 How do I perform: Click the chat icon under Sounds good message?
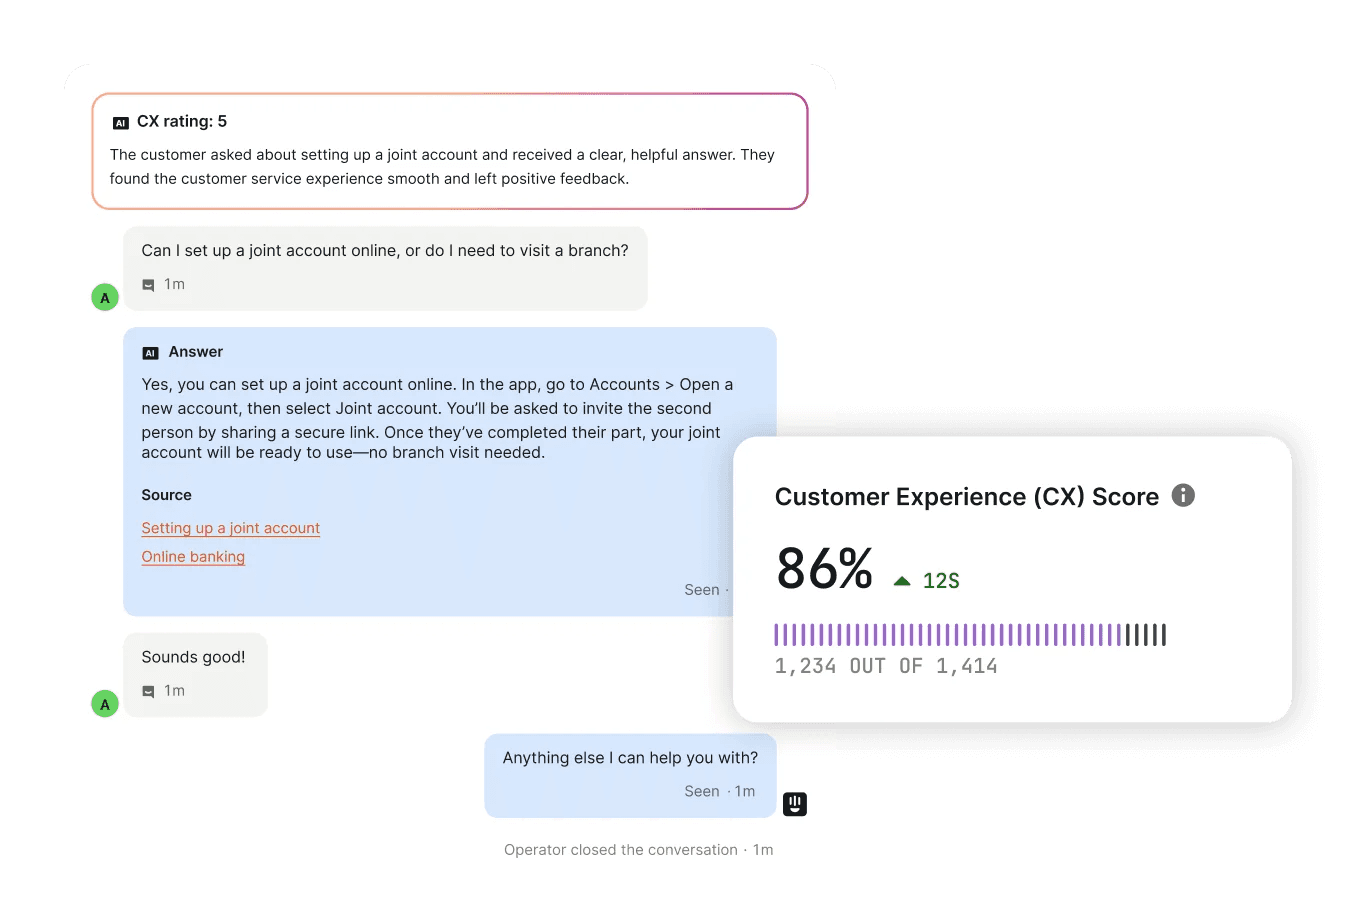point(148,691)
